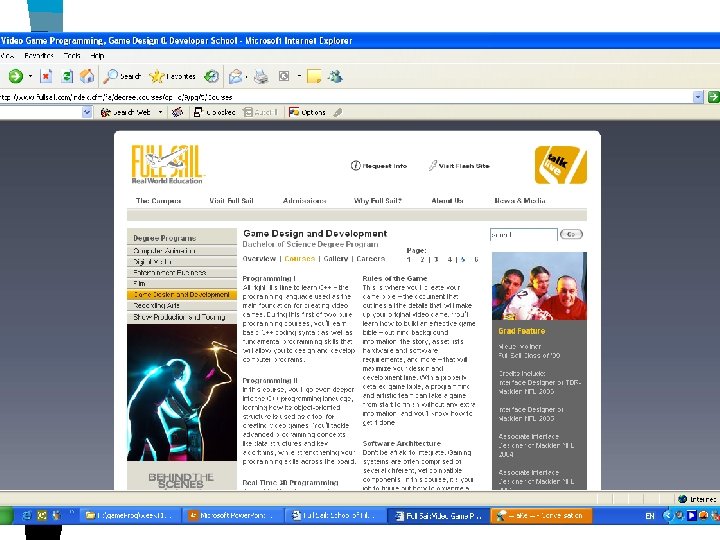720x540 pixels.
Task: Go to page 2 of courses
Action: [422, 259]
